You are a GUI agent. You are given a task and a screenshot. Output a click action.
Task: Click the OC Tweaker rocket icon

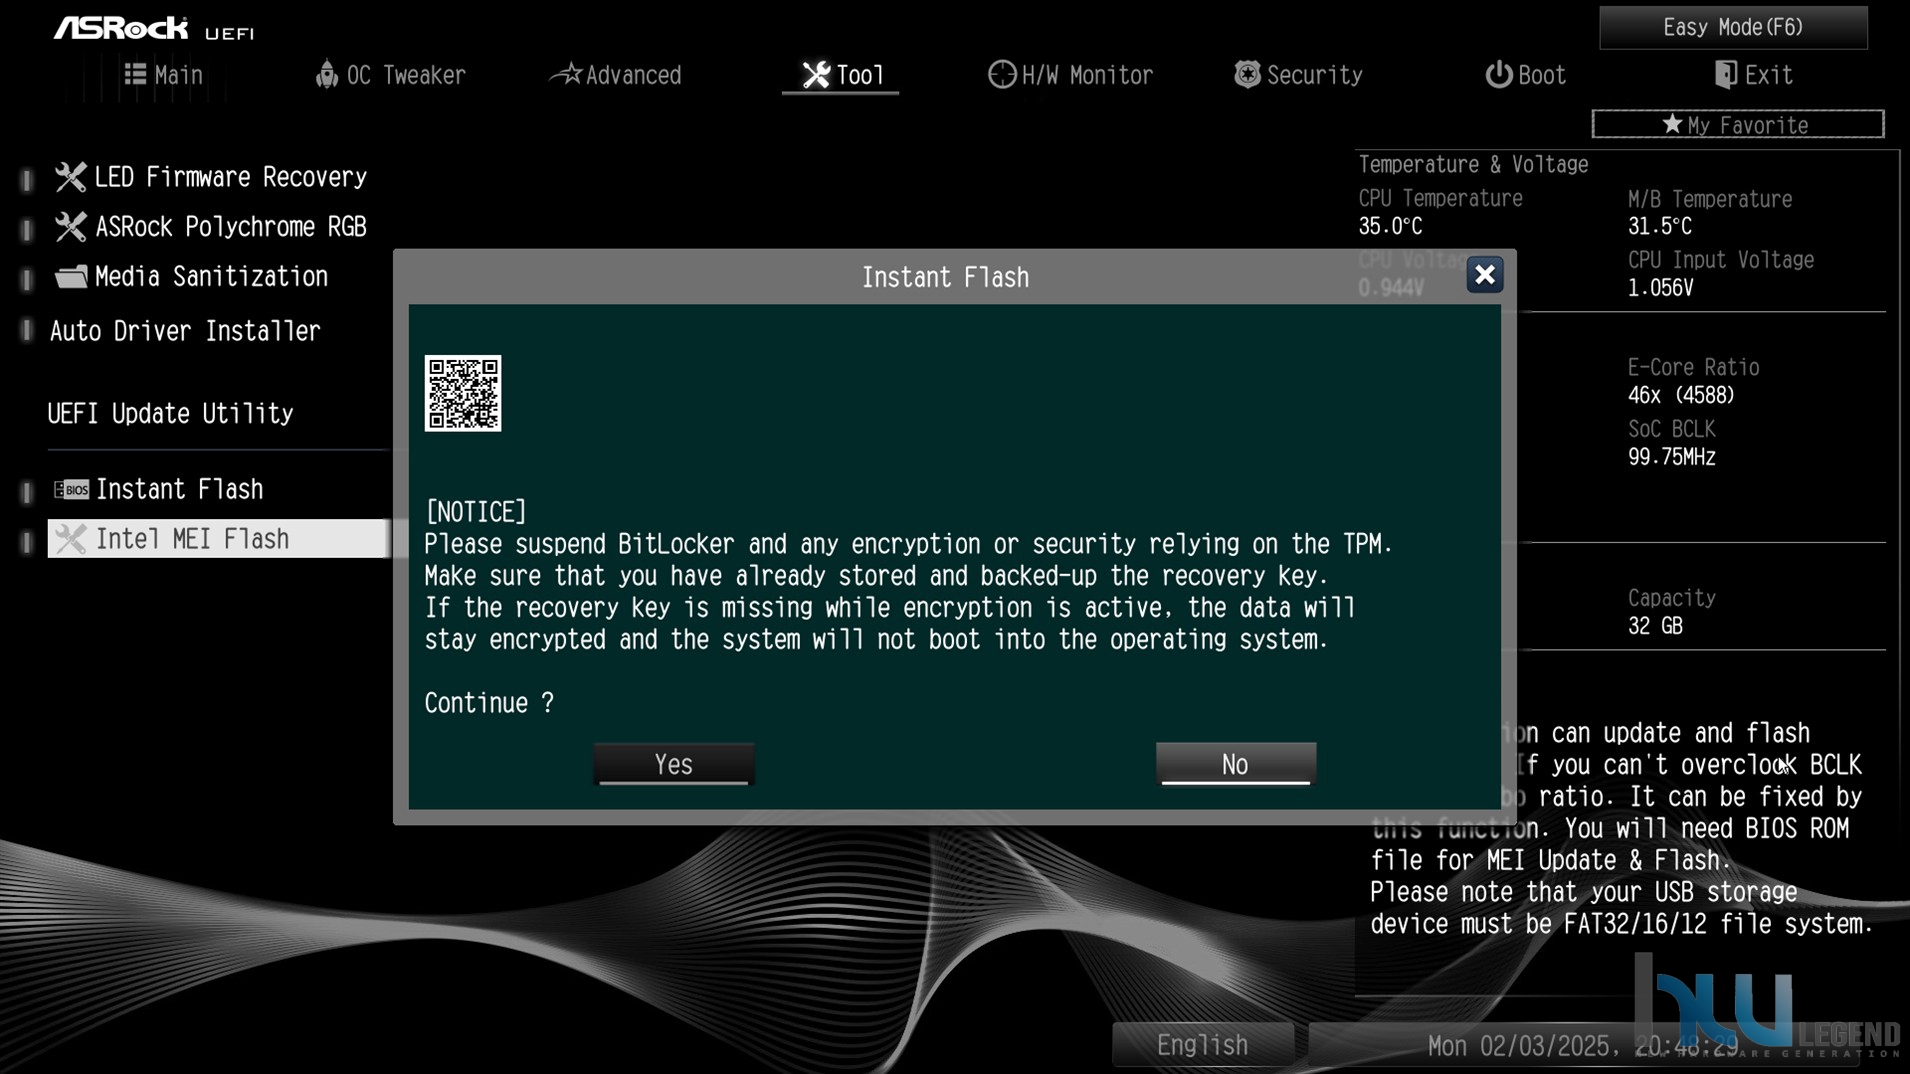pyautogui.click(x=326, y=74)
